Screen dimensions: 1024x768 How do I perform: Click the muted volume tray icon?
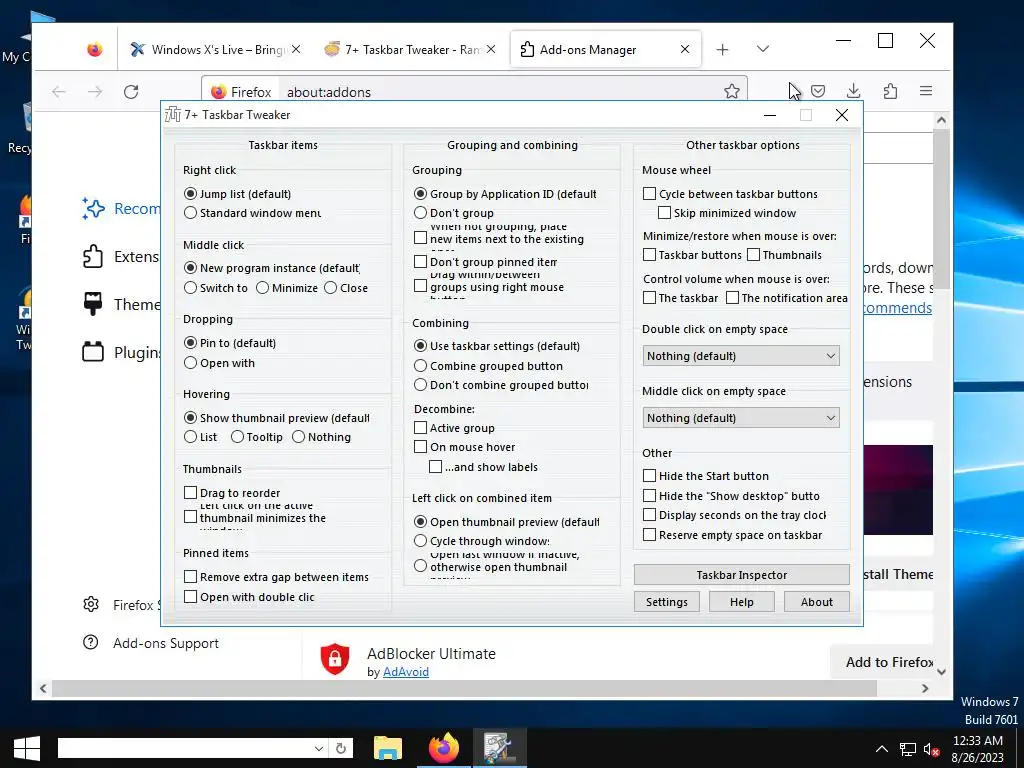[931, 750]
